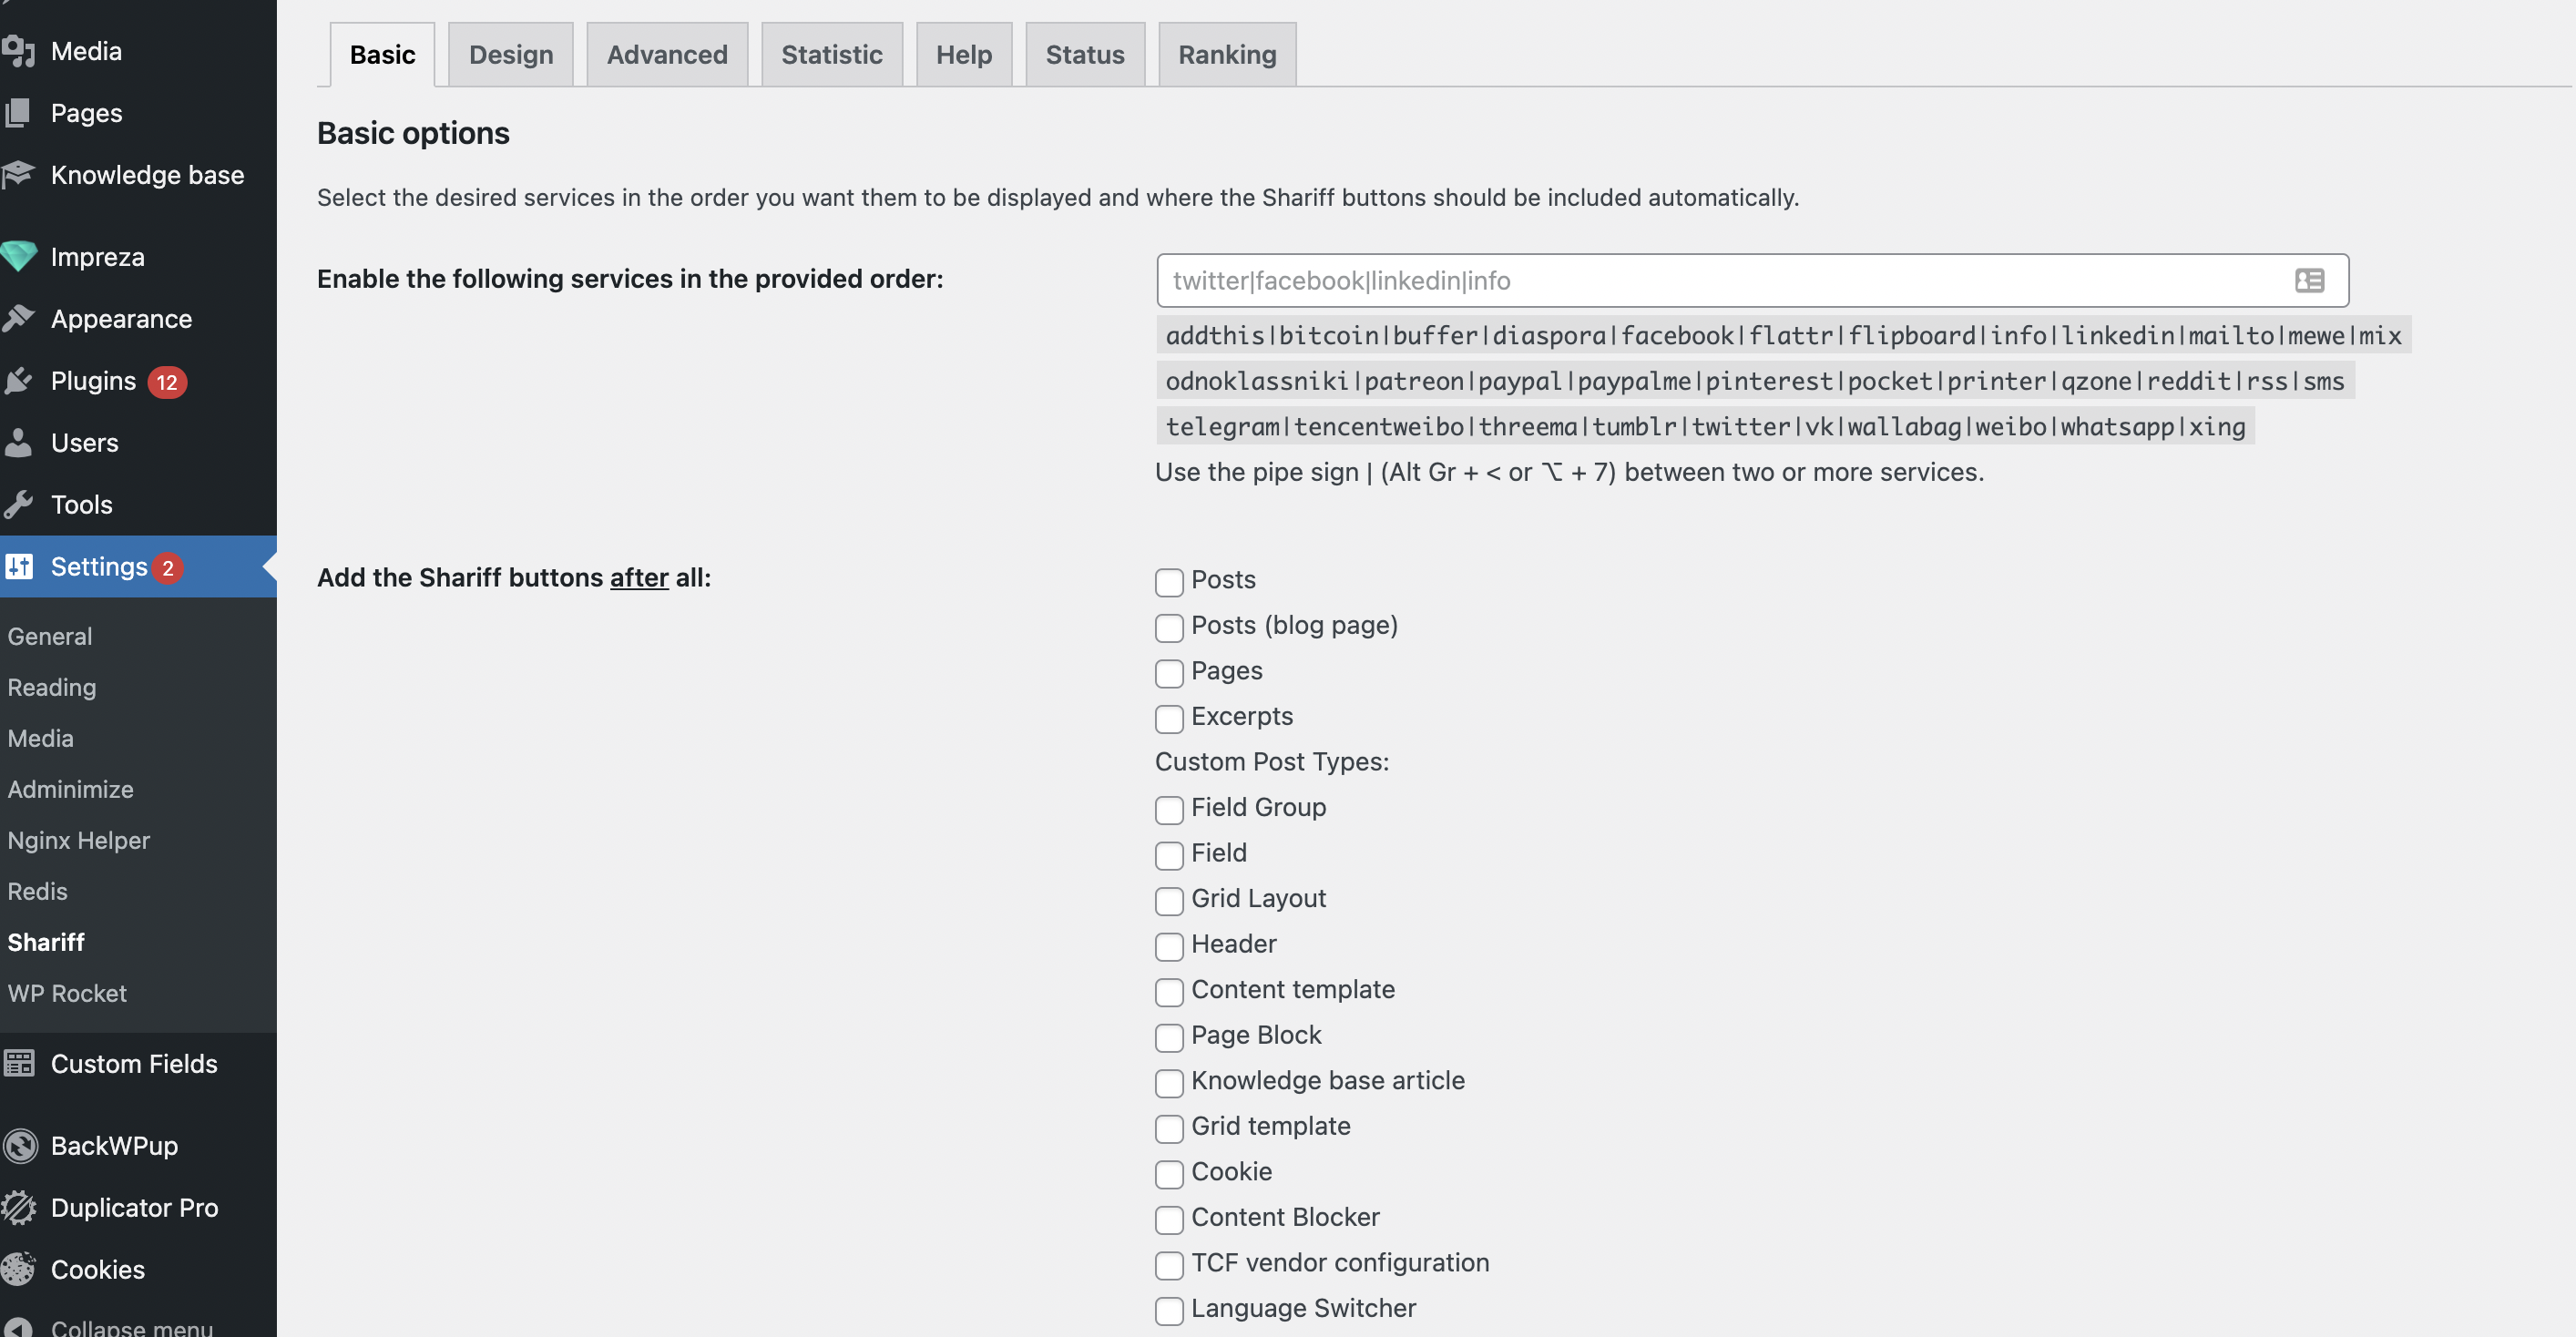Screen dimensions: 2576x1337
Task: Click the Tools wrench icon
Action: click(18, 505)
